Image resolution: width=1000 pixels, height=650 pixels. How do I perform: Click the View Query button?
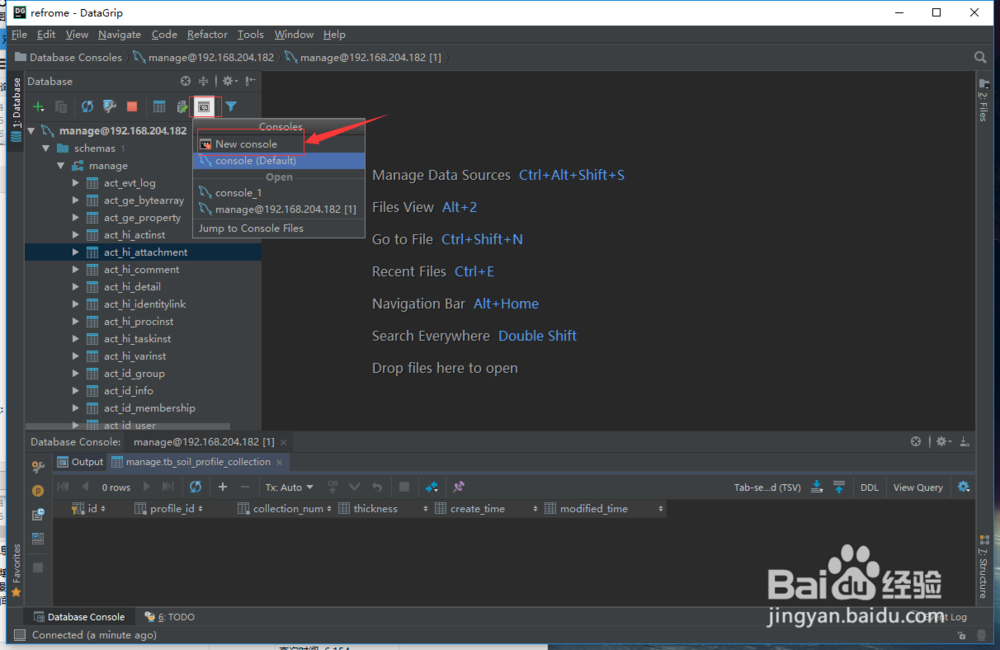918,487
